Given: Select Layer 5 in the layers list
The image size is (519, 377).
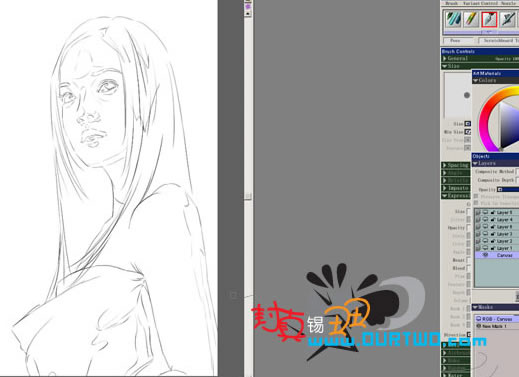Looking at the screenshot, I should [x=497, y=212].
